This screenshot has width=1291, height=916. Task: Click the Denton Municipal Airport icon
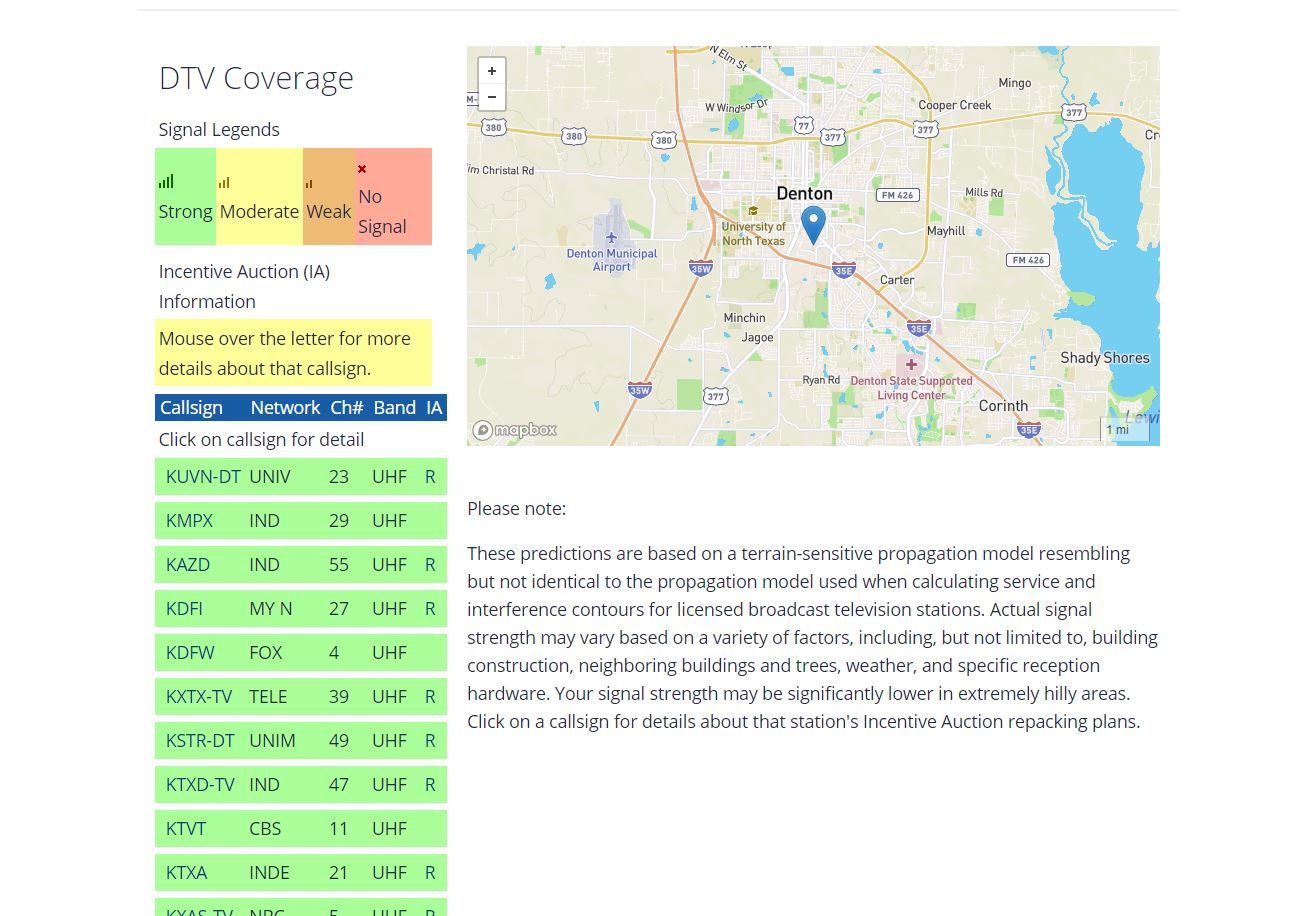coord(611,237)
